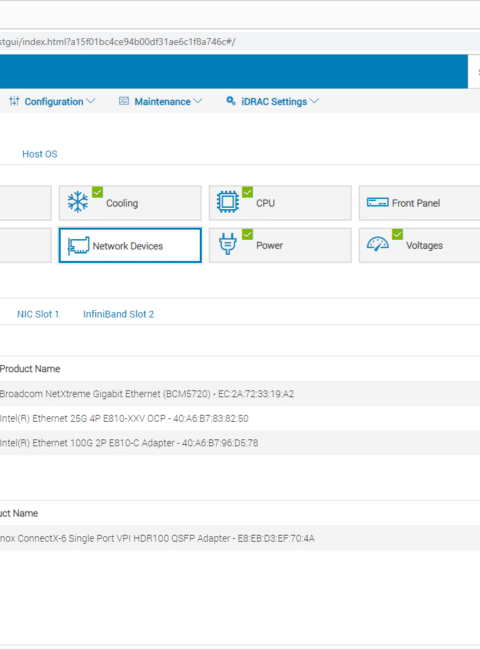Viewport: 480px width, 650px height.
Task: Open the CPU tile
Action: [280, 203]
